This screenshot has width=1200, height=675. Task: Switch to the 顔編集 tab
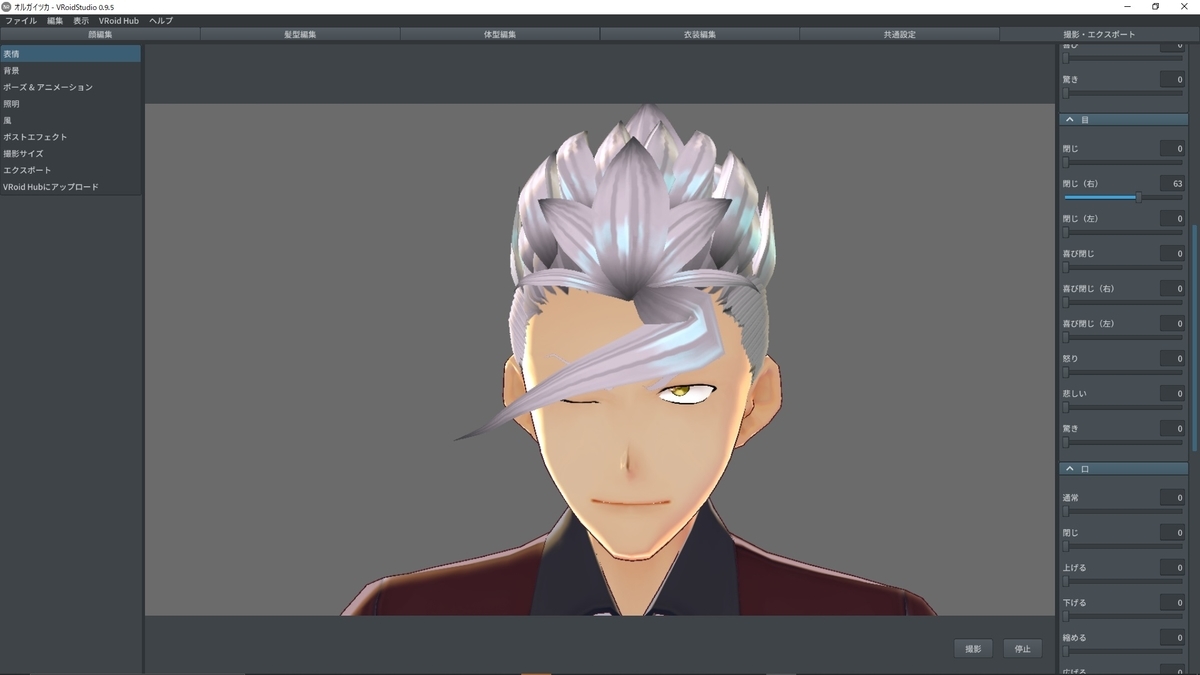tap(100, 34)
